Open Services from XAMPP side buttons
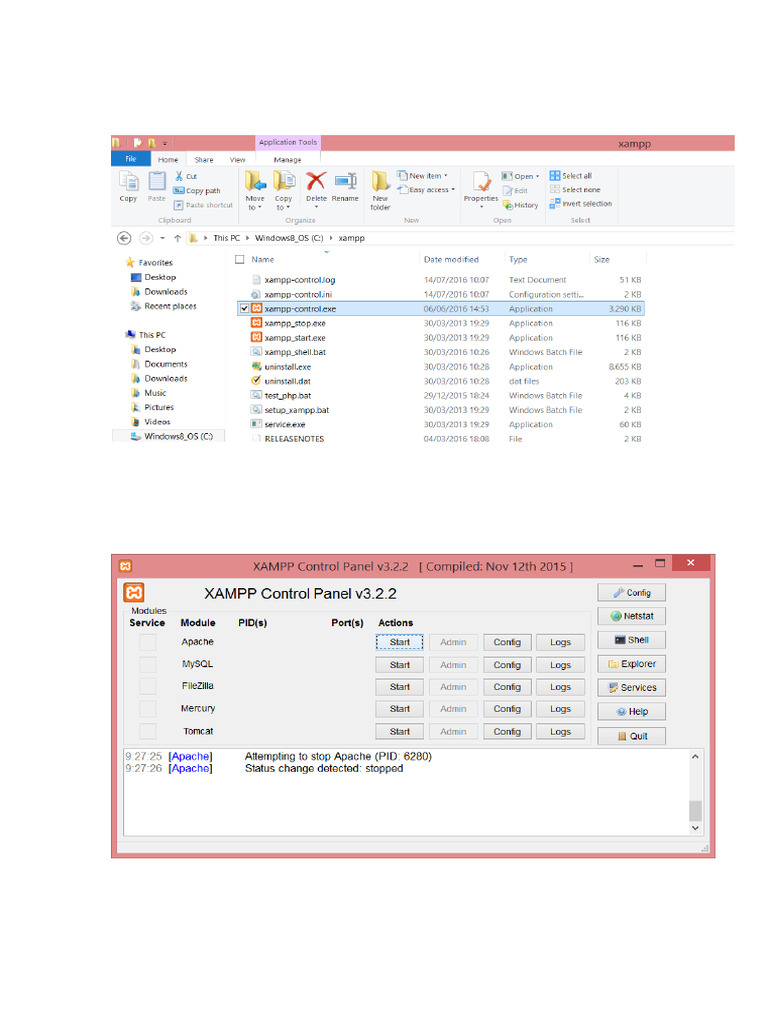This screenshot has height=1024, width=768. pos(632,687)
